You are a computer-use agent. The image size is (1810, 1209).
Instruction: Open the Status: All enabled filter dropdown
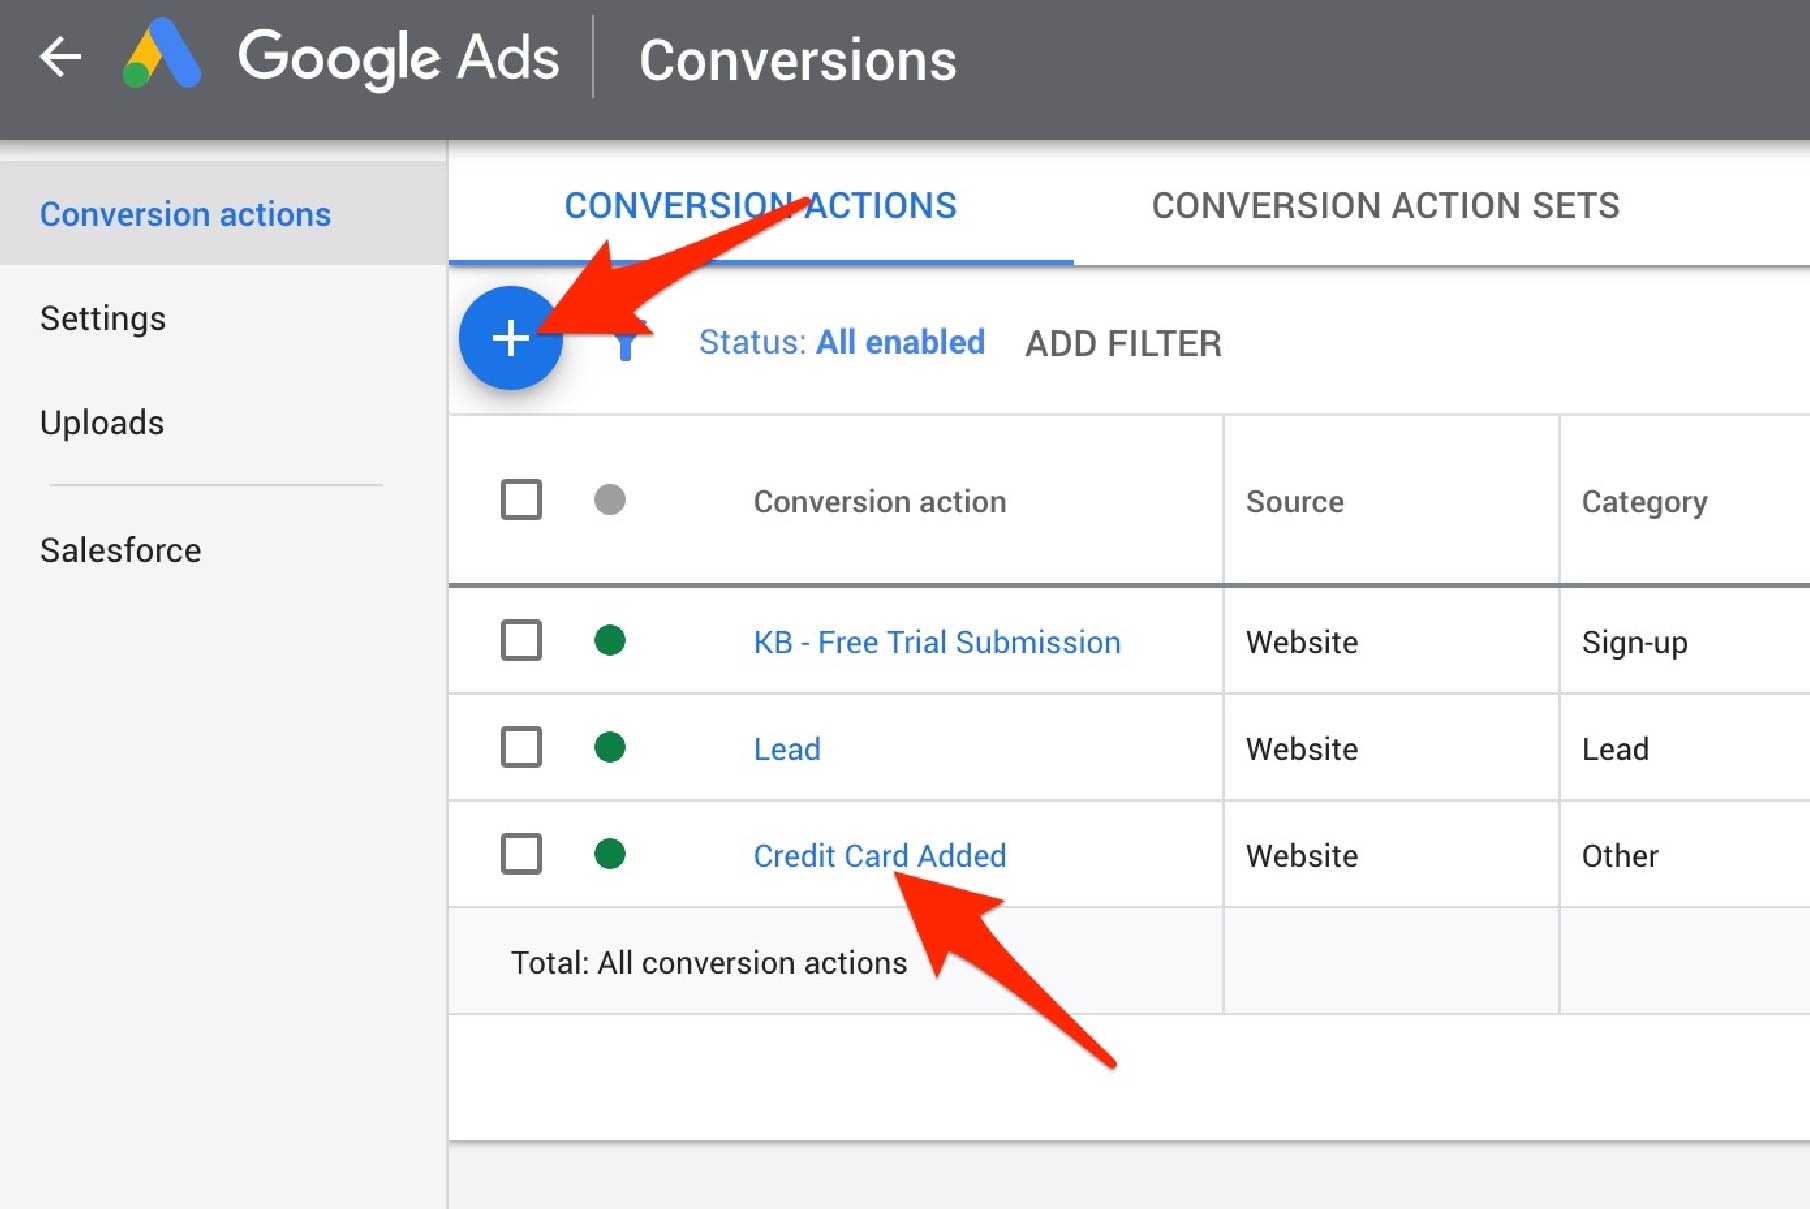(841, 342)
